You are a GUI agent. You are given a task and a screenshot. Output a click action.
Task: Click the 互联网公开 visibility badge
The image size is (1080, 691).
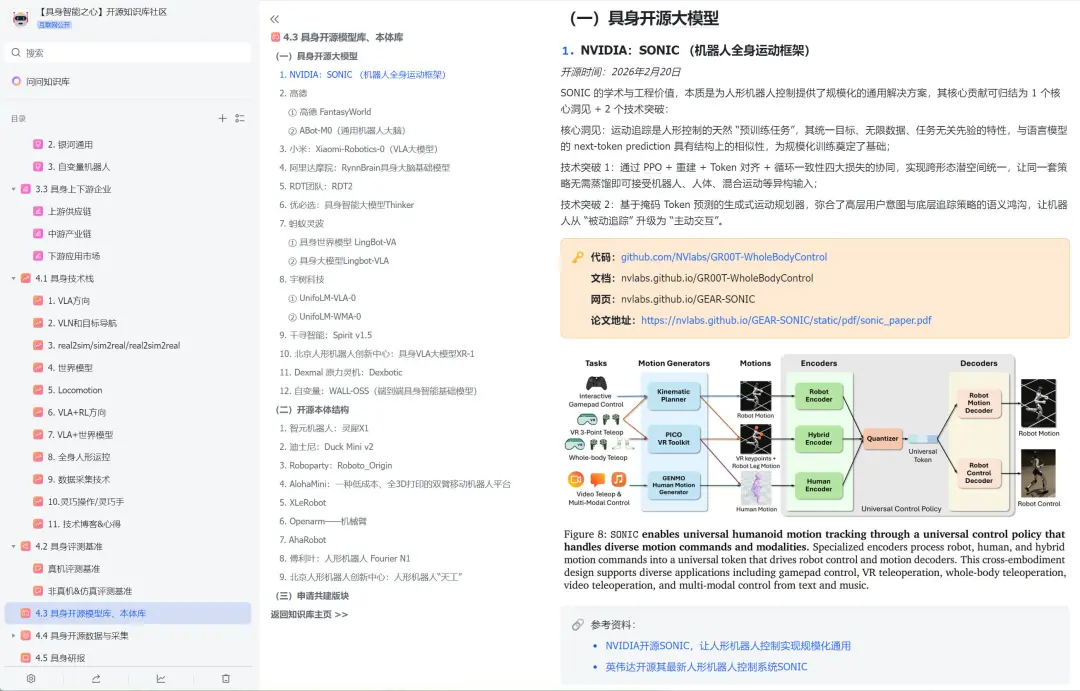54,25
